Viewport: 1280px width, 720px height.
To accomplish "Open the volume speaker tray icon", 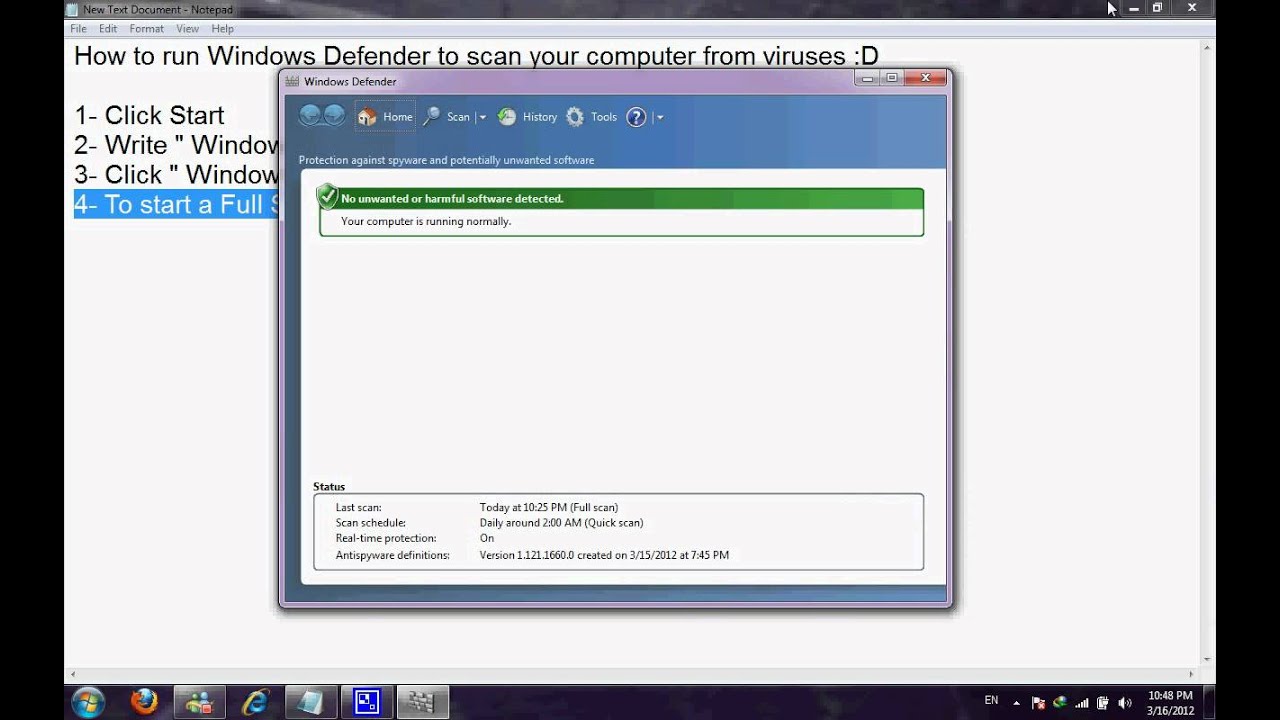I will pos(1125,702).
